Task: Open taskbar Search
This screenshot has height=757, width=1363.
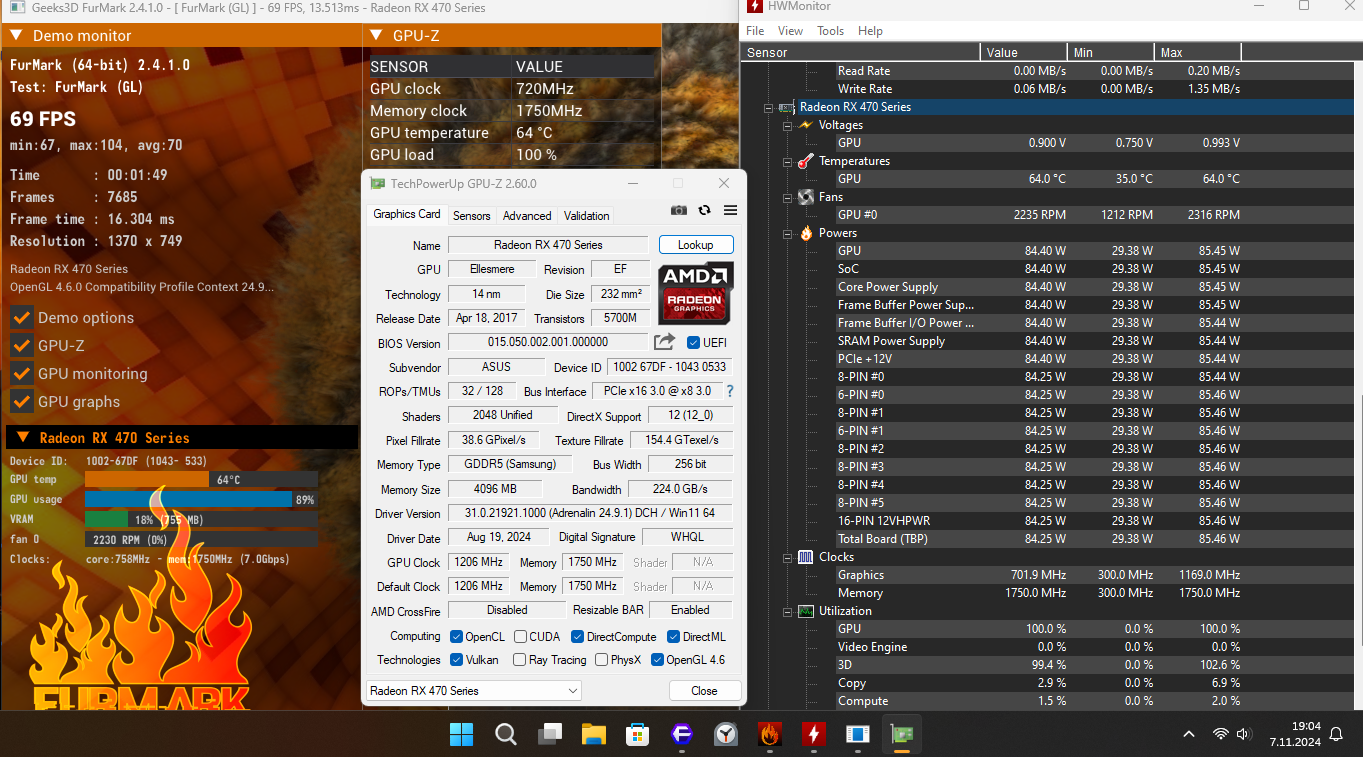Action: [x=506, y=735]
